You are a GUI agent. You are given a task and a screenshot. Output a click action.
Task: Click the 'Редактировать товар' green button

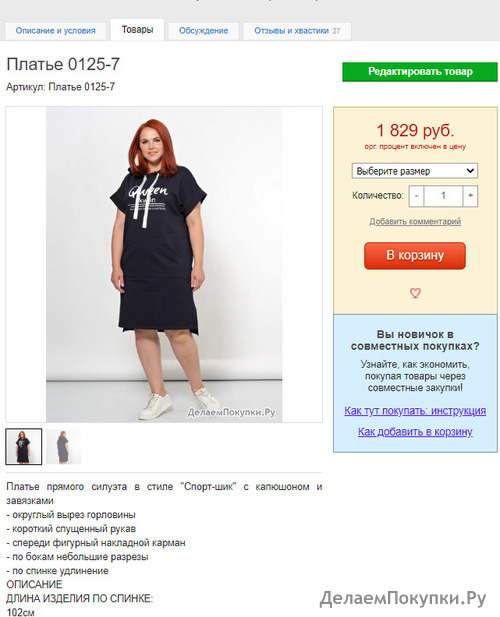pos(420,72)
